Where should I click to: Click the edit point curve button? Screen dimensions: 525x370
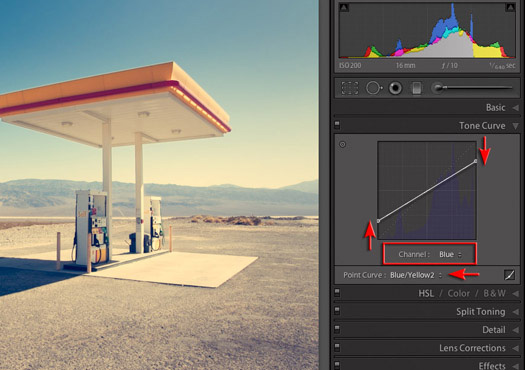(509, 275)
